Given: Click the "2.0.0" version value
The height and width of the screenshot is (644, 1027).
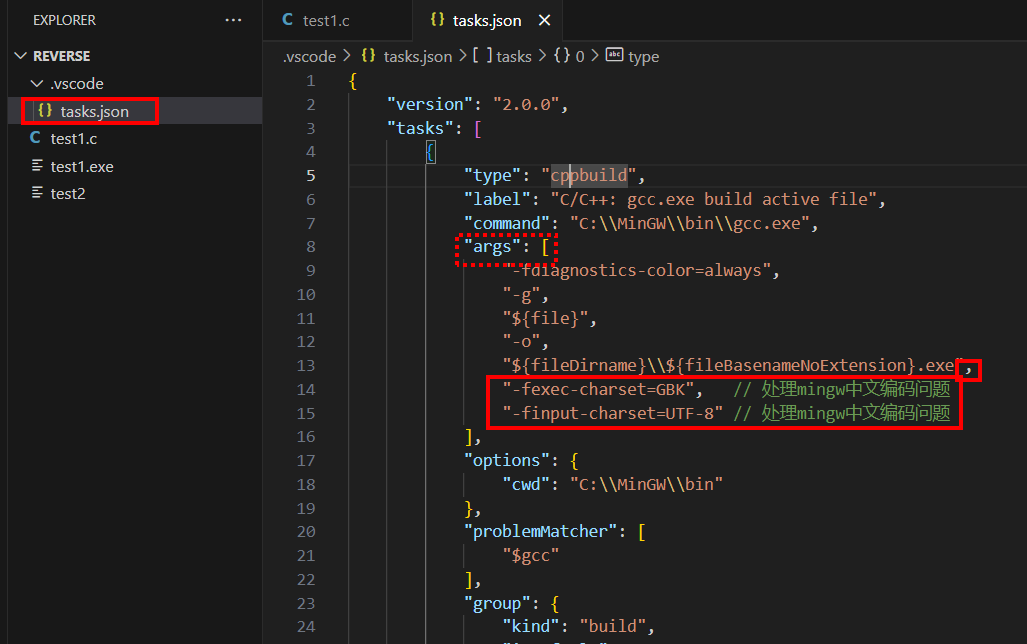Looking at the screenshot, I should click(x=526, y=104).
